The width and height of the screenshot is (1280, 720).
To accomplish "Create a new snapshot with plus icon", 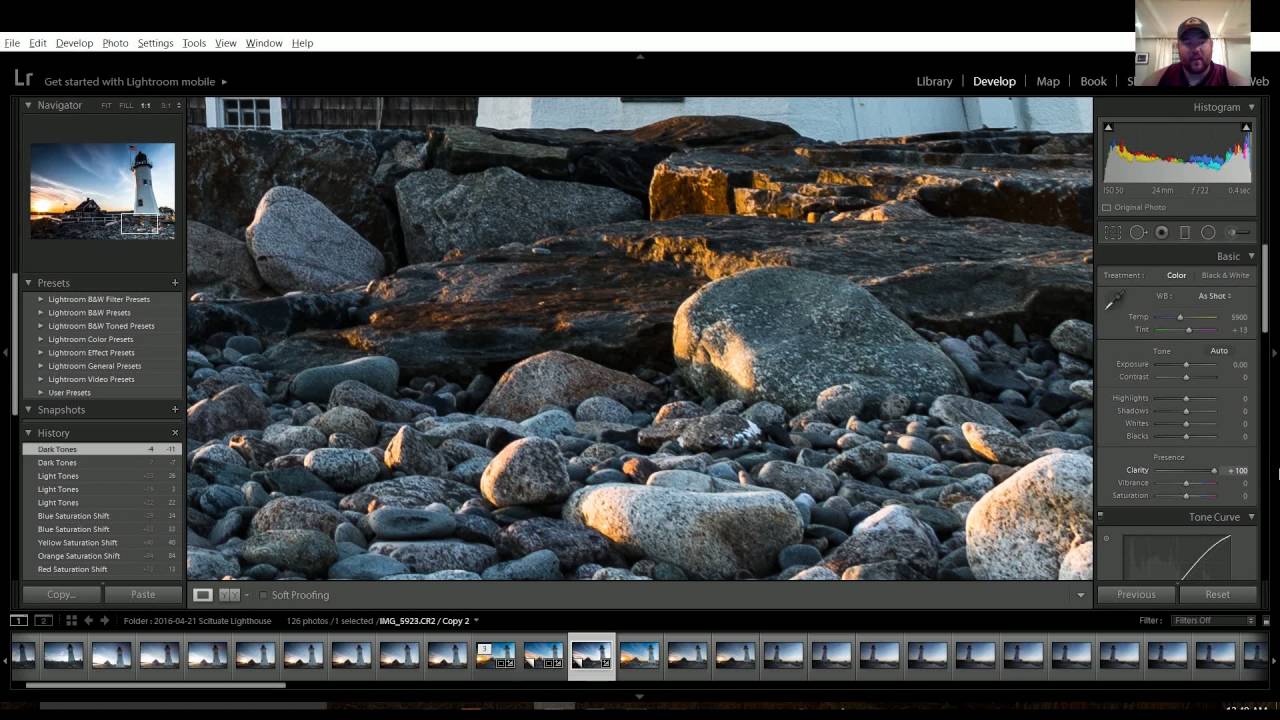I will (175, 410).
